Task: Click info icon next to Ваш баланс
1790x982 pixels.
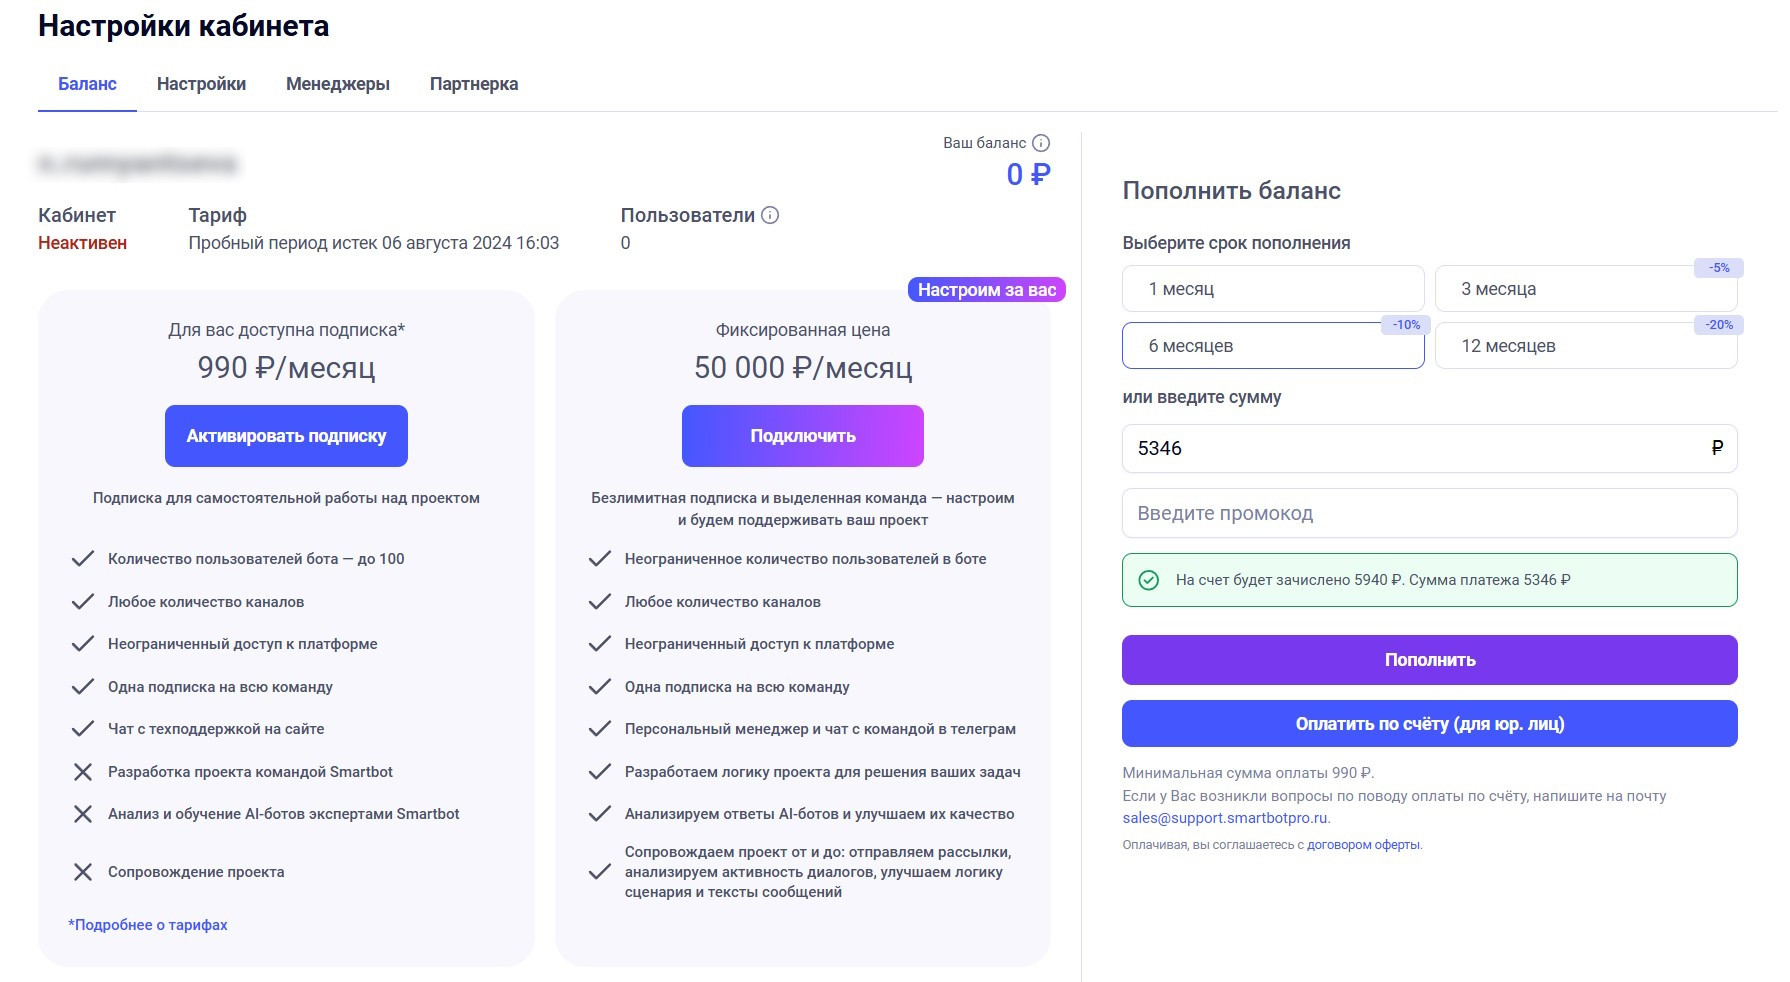Action: (1041, 143)
